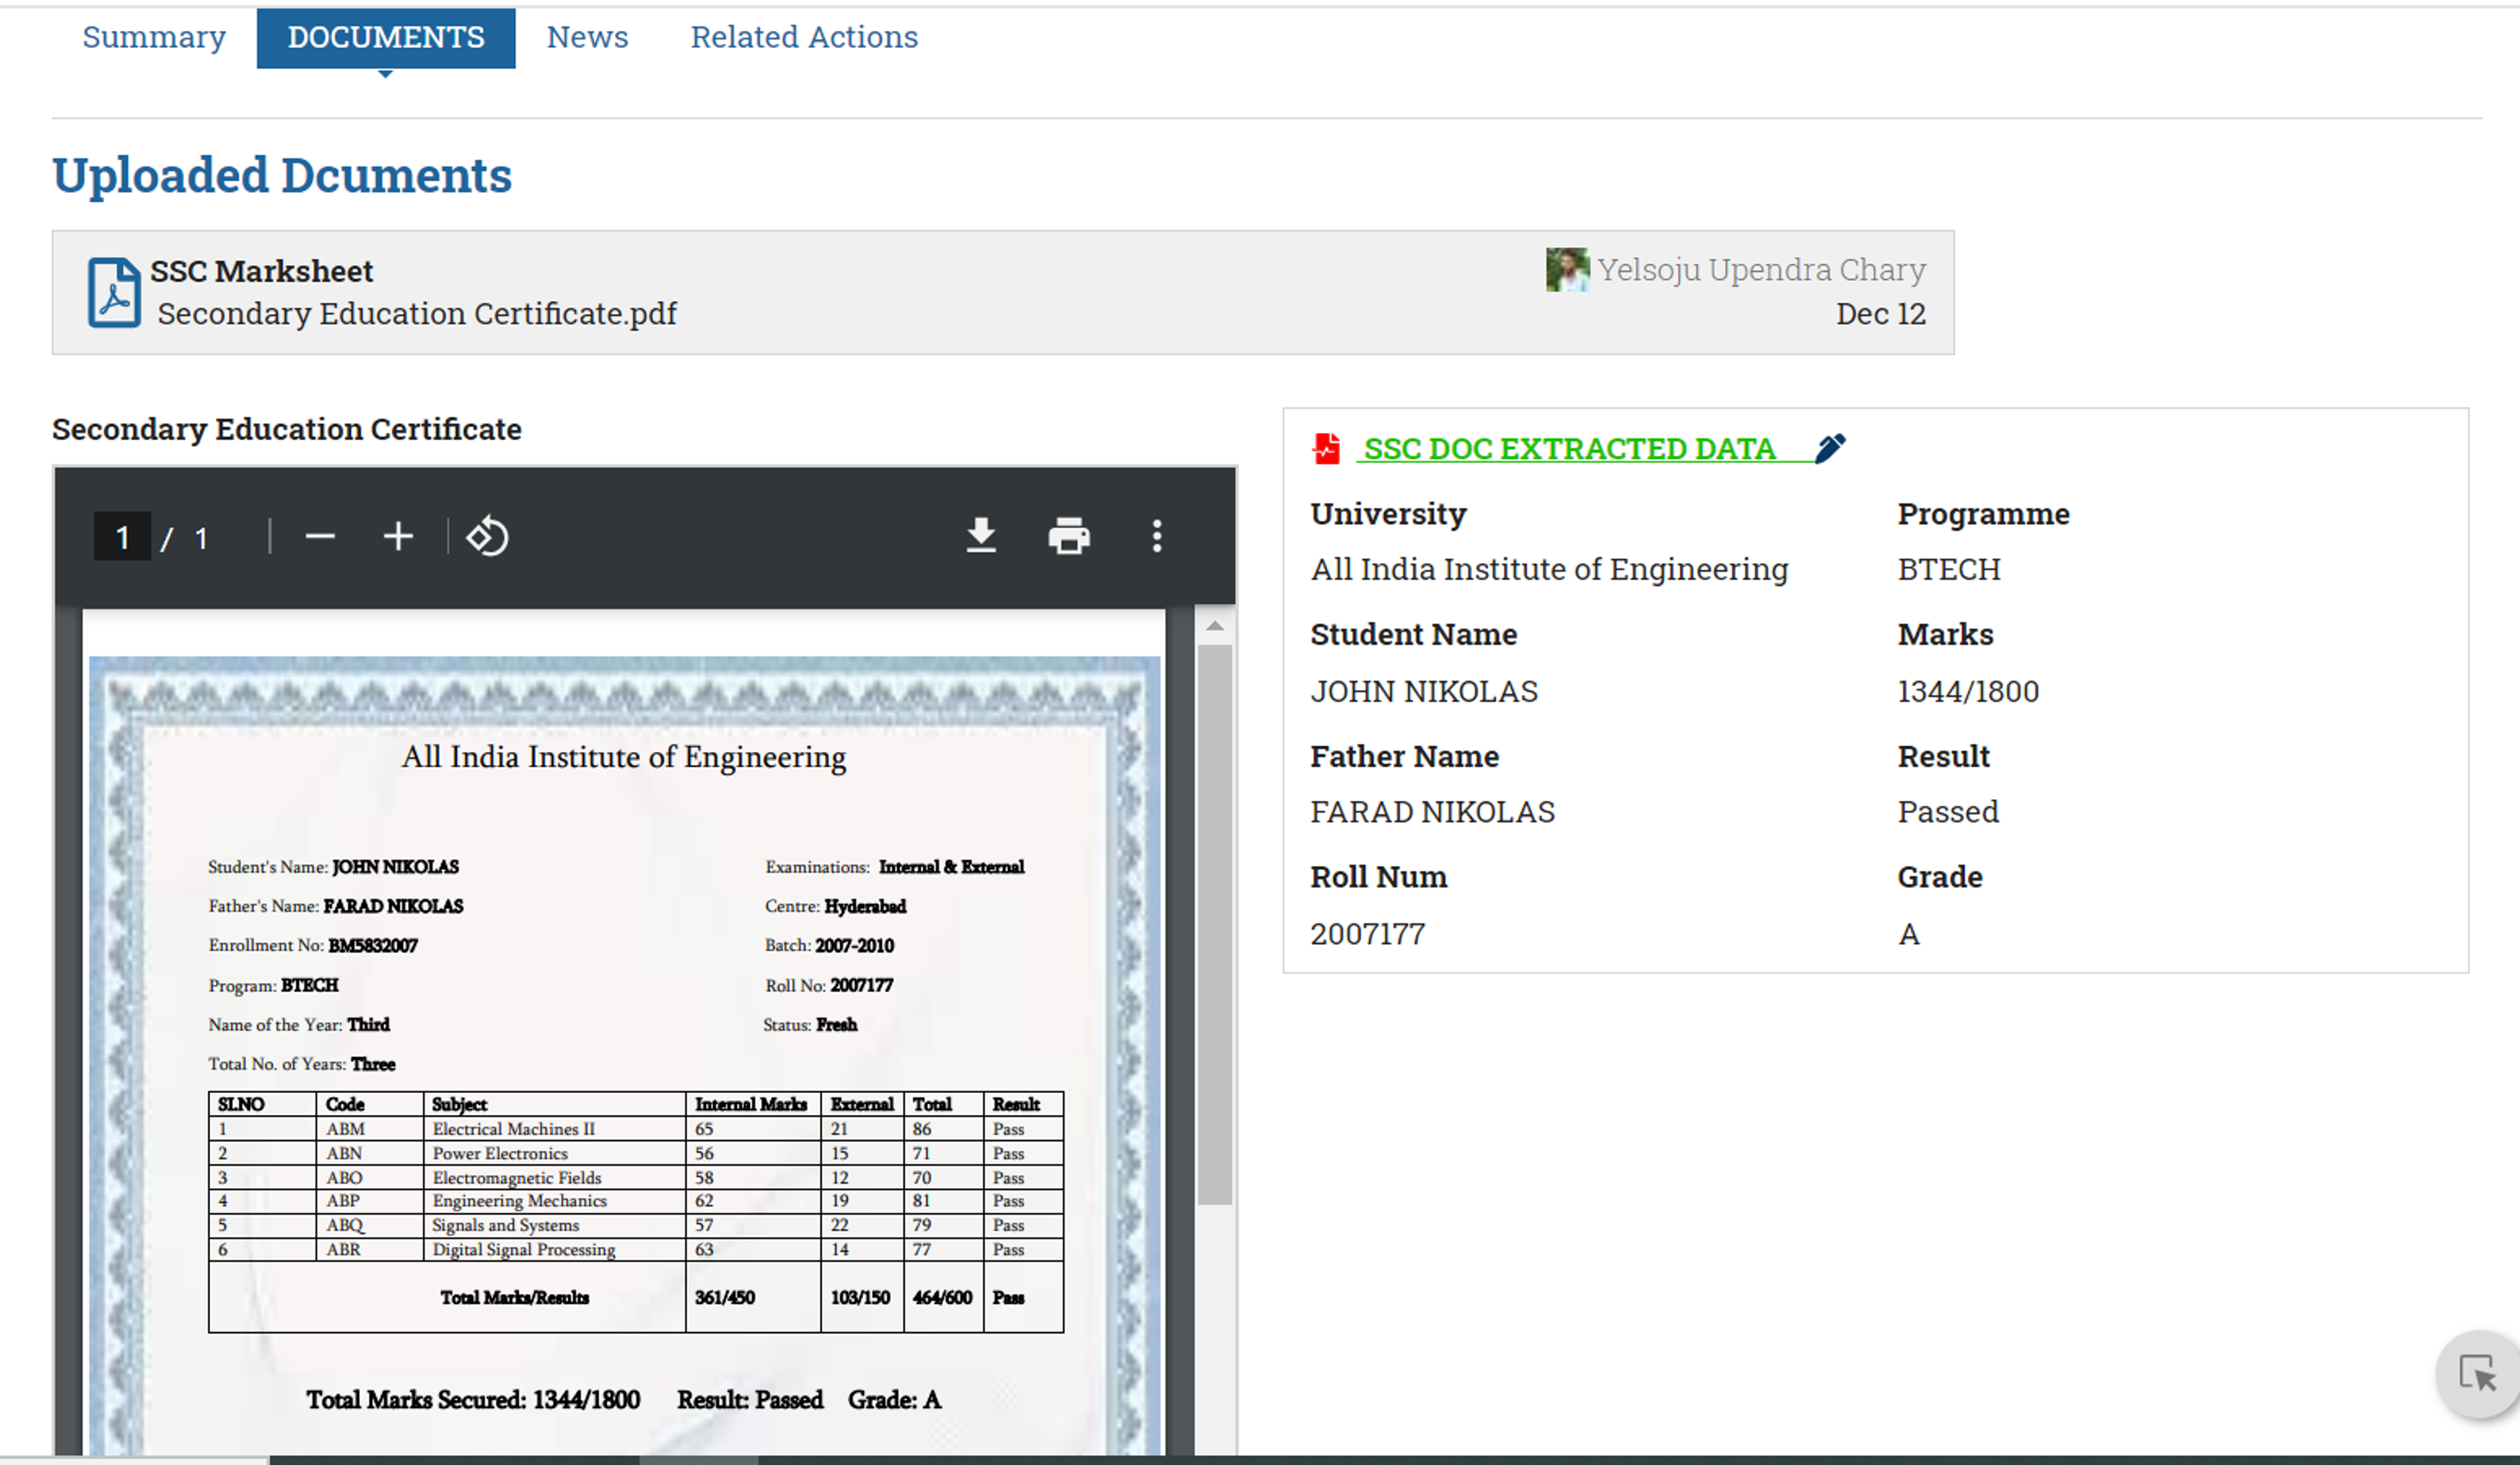This screenshot has height=1465, width=2520.
Task: Click the PDF viewer vertical scrollbar thumb
Action: (x=1214, y=924)
